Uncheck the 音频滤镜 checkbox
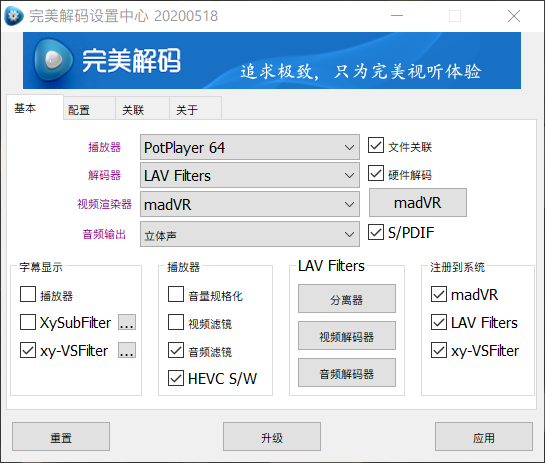Viewport: 545px width, 463px height. click(176, 350)
